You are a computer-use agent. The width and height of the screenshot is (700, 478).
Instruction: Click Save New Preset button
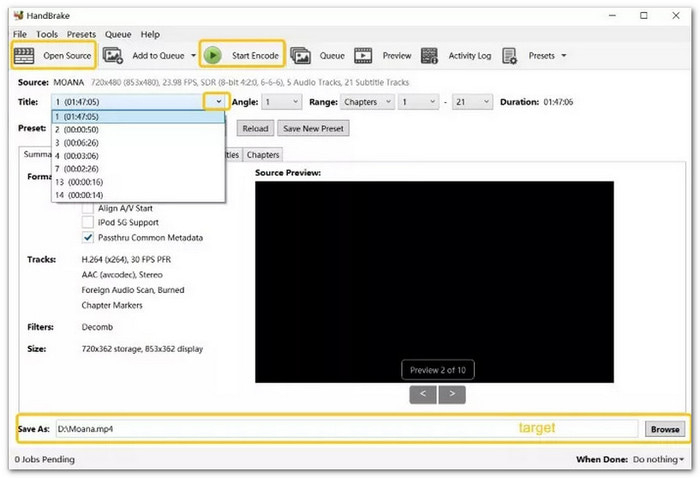[x=313, y=129]
